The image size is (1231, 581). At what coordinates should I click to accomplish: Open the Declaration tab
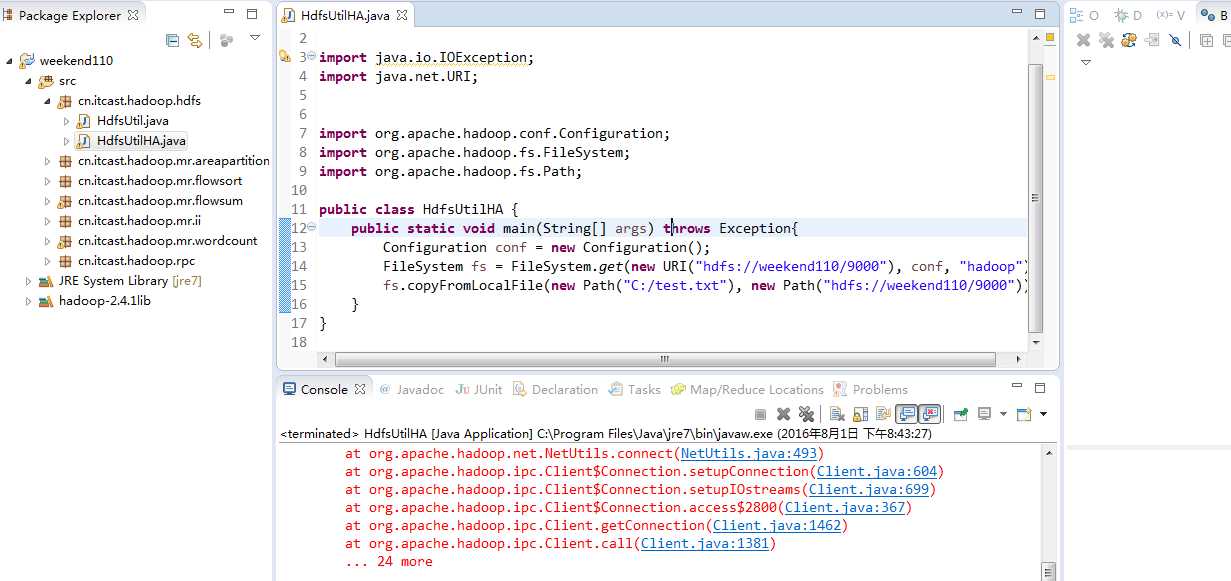coord(555,390)
